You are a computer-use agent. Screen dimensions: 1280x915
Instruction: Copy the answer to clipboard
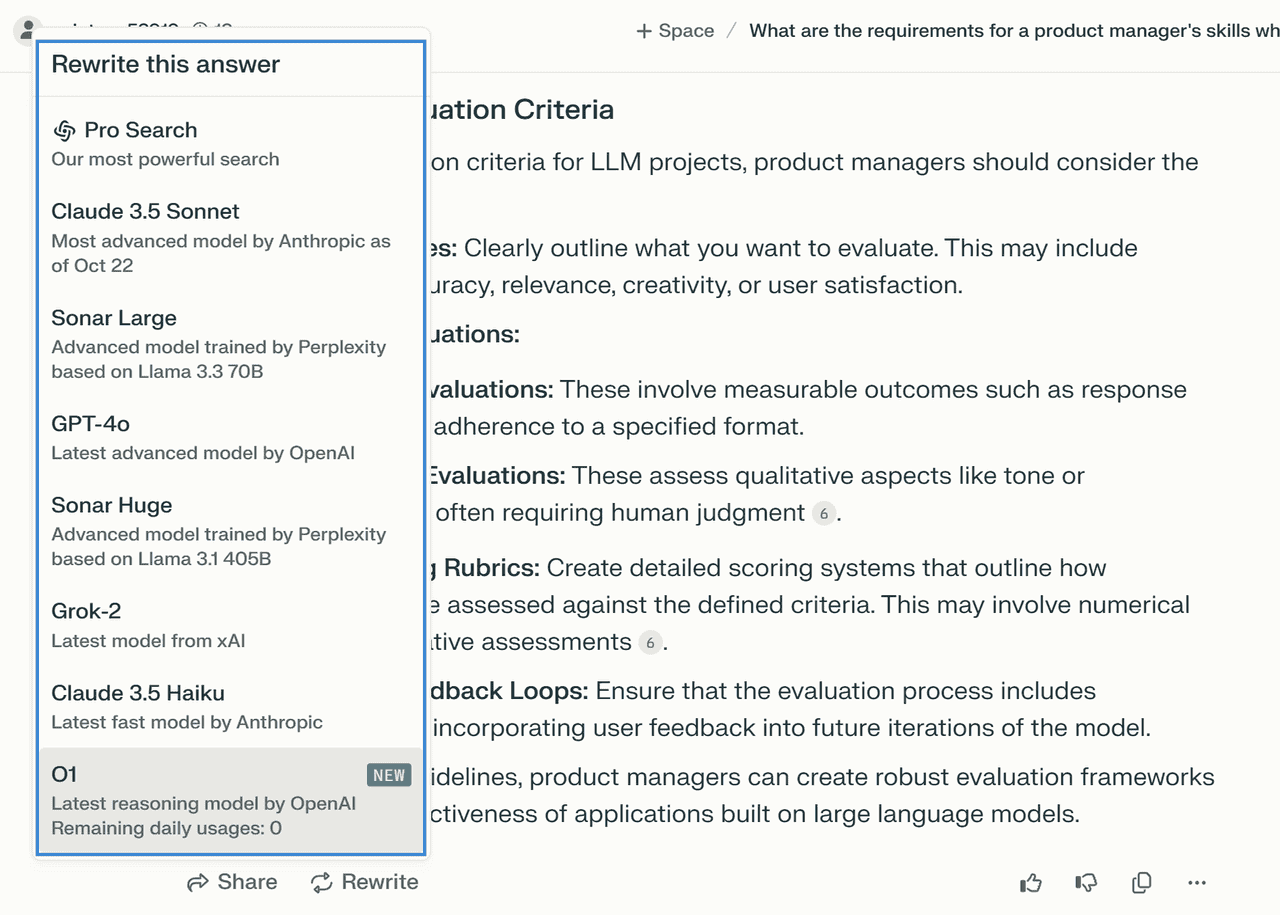click(1141, 882)
